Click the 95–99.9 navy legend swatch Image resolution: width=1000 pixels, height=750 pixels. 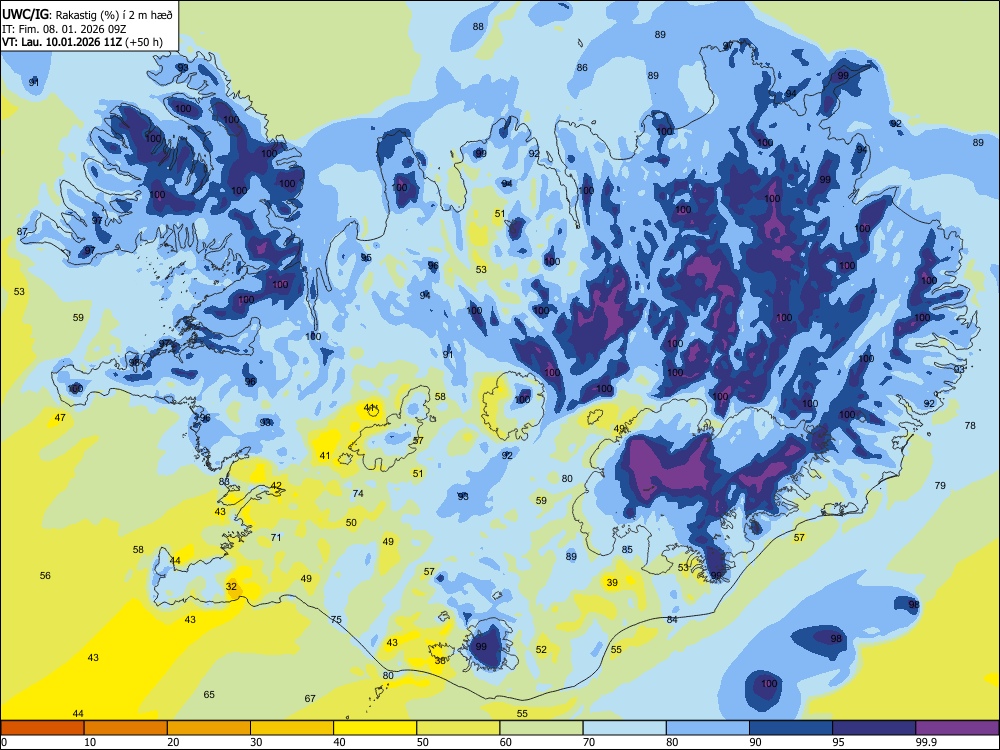[874, 728]
